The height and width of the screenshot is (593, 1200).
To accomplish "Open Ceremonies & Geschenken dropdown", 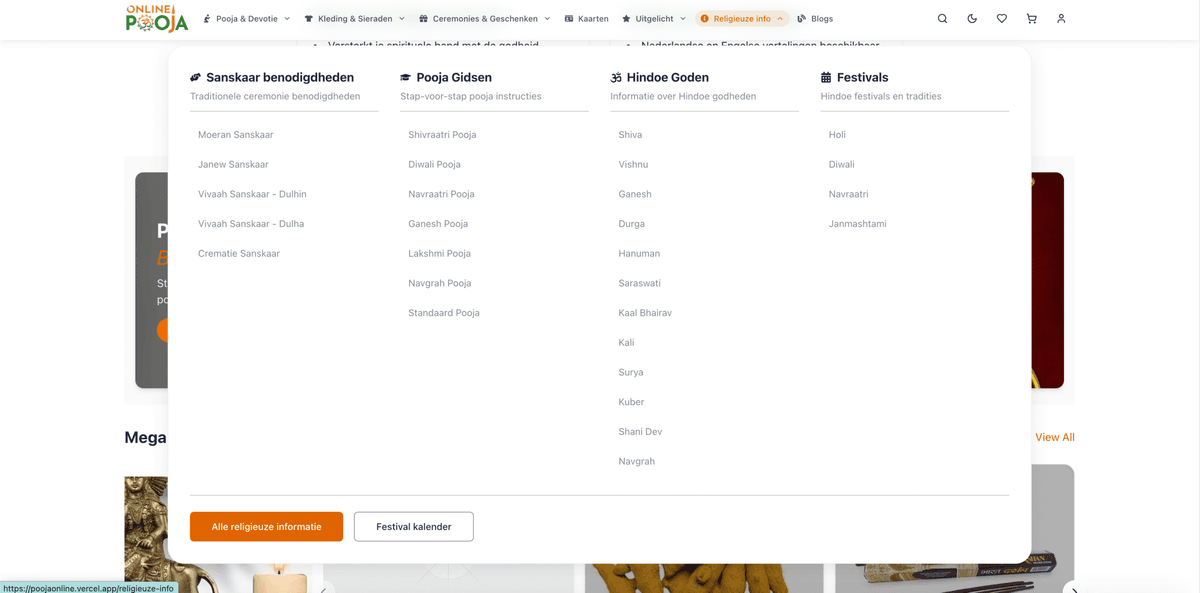I will point(485,19).
